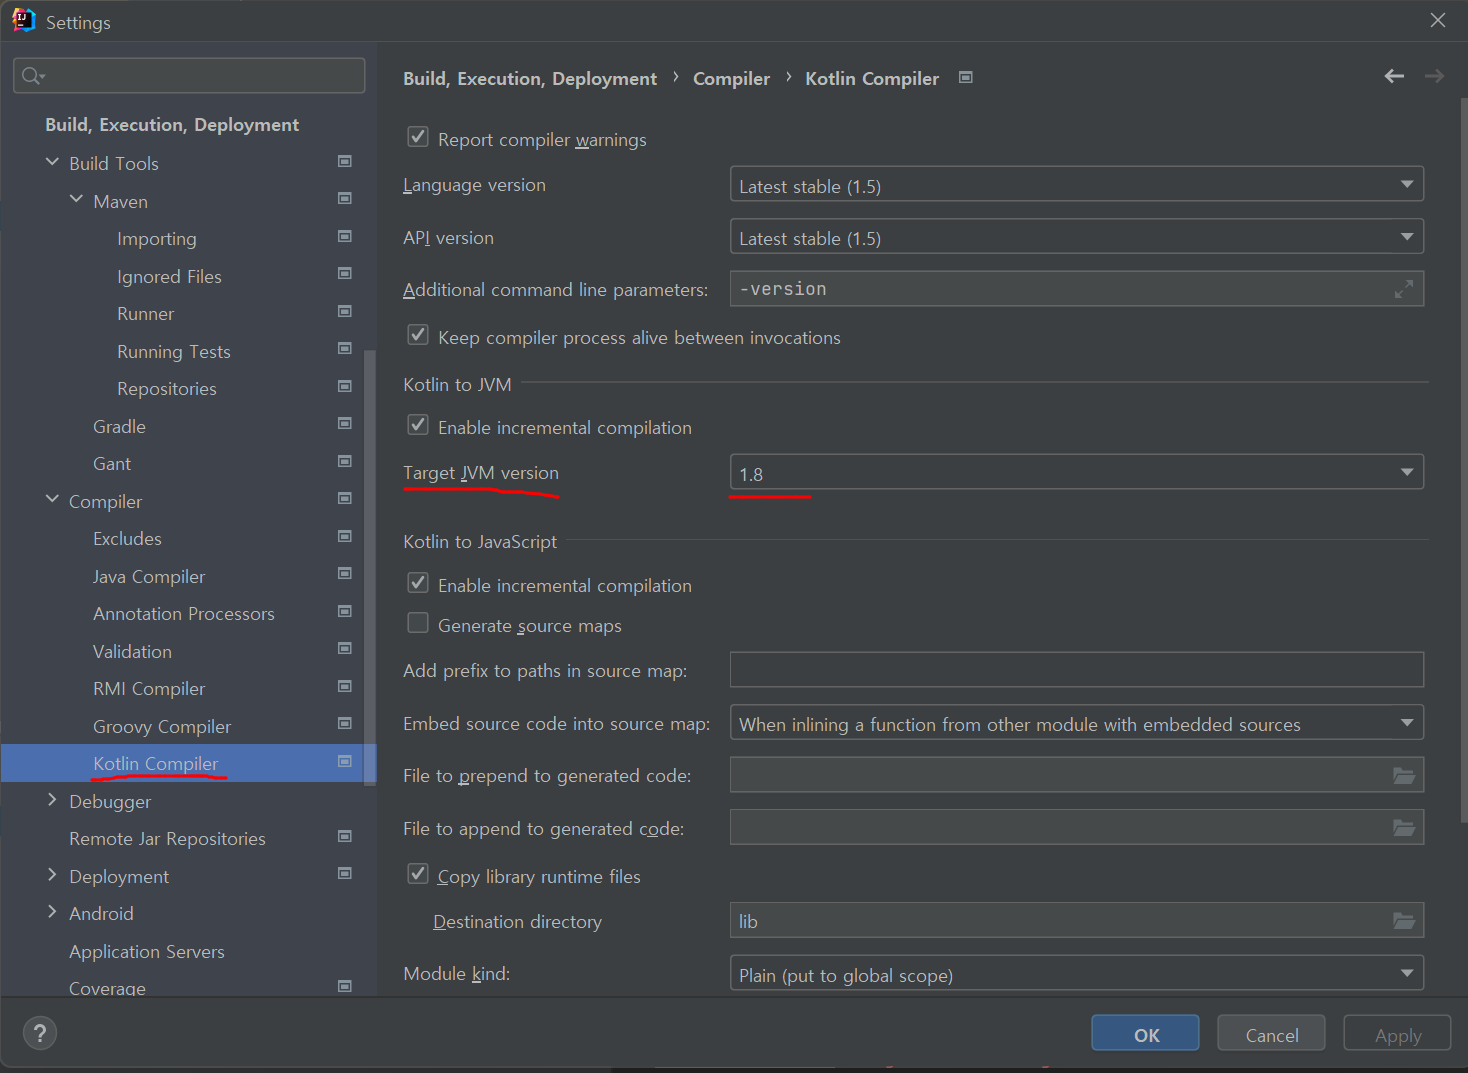Click project icon next to Annotation Processors
Viewport: 1468px width, 1073px height.
[x=345, y=611]
